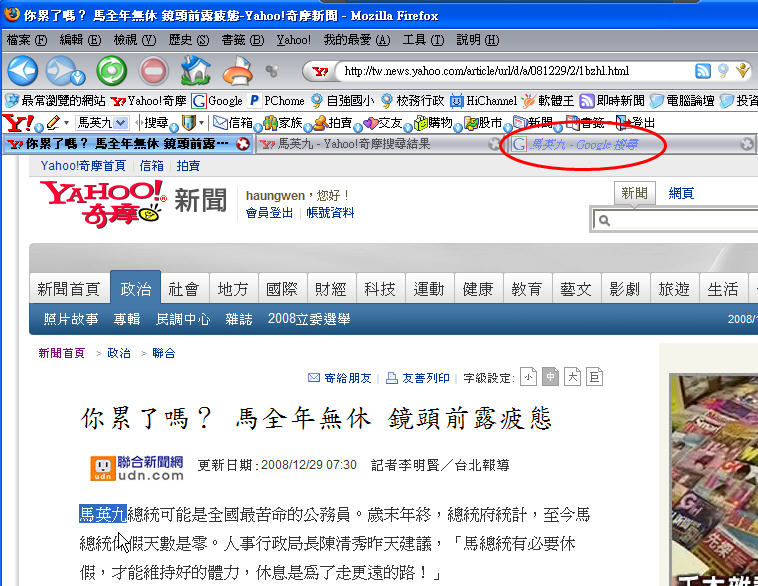The height and width of the screenshot is (586, 758).
Task: Open 信箱 mail on the Yahoo toolbar
Action: 233,123
